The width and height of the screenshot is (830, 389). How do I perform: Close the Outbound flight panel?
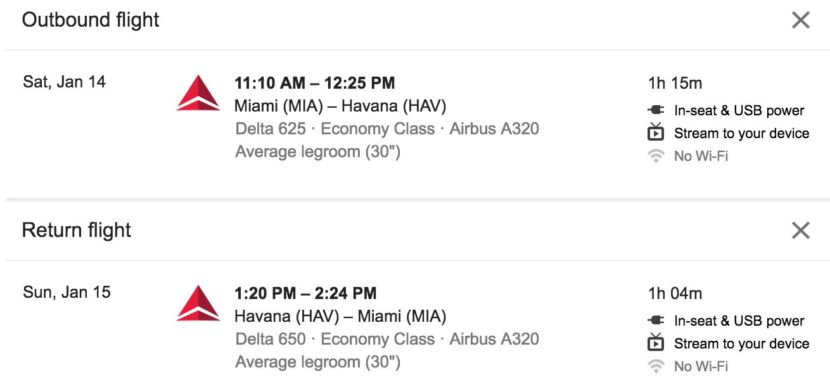800,20
